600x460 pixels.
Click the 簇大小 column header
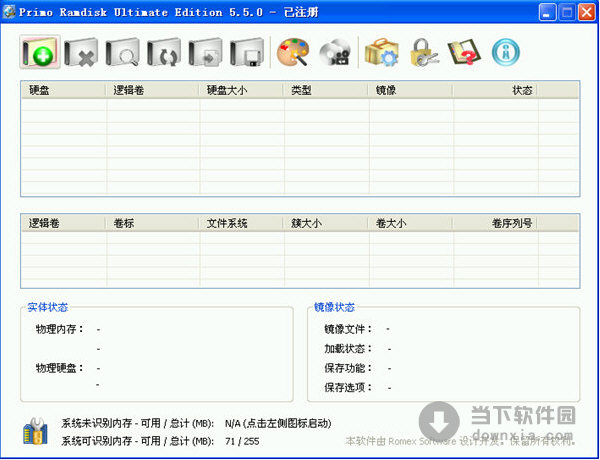click(x=326, y=223)
